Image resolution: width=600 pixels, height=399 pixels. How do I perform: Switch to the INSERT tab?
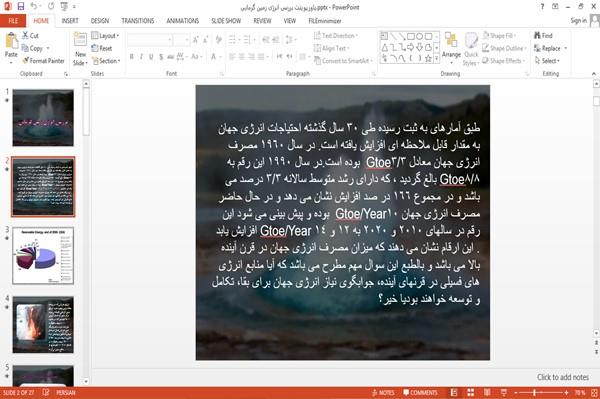tap(70, 21)
